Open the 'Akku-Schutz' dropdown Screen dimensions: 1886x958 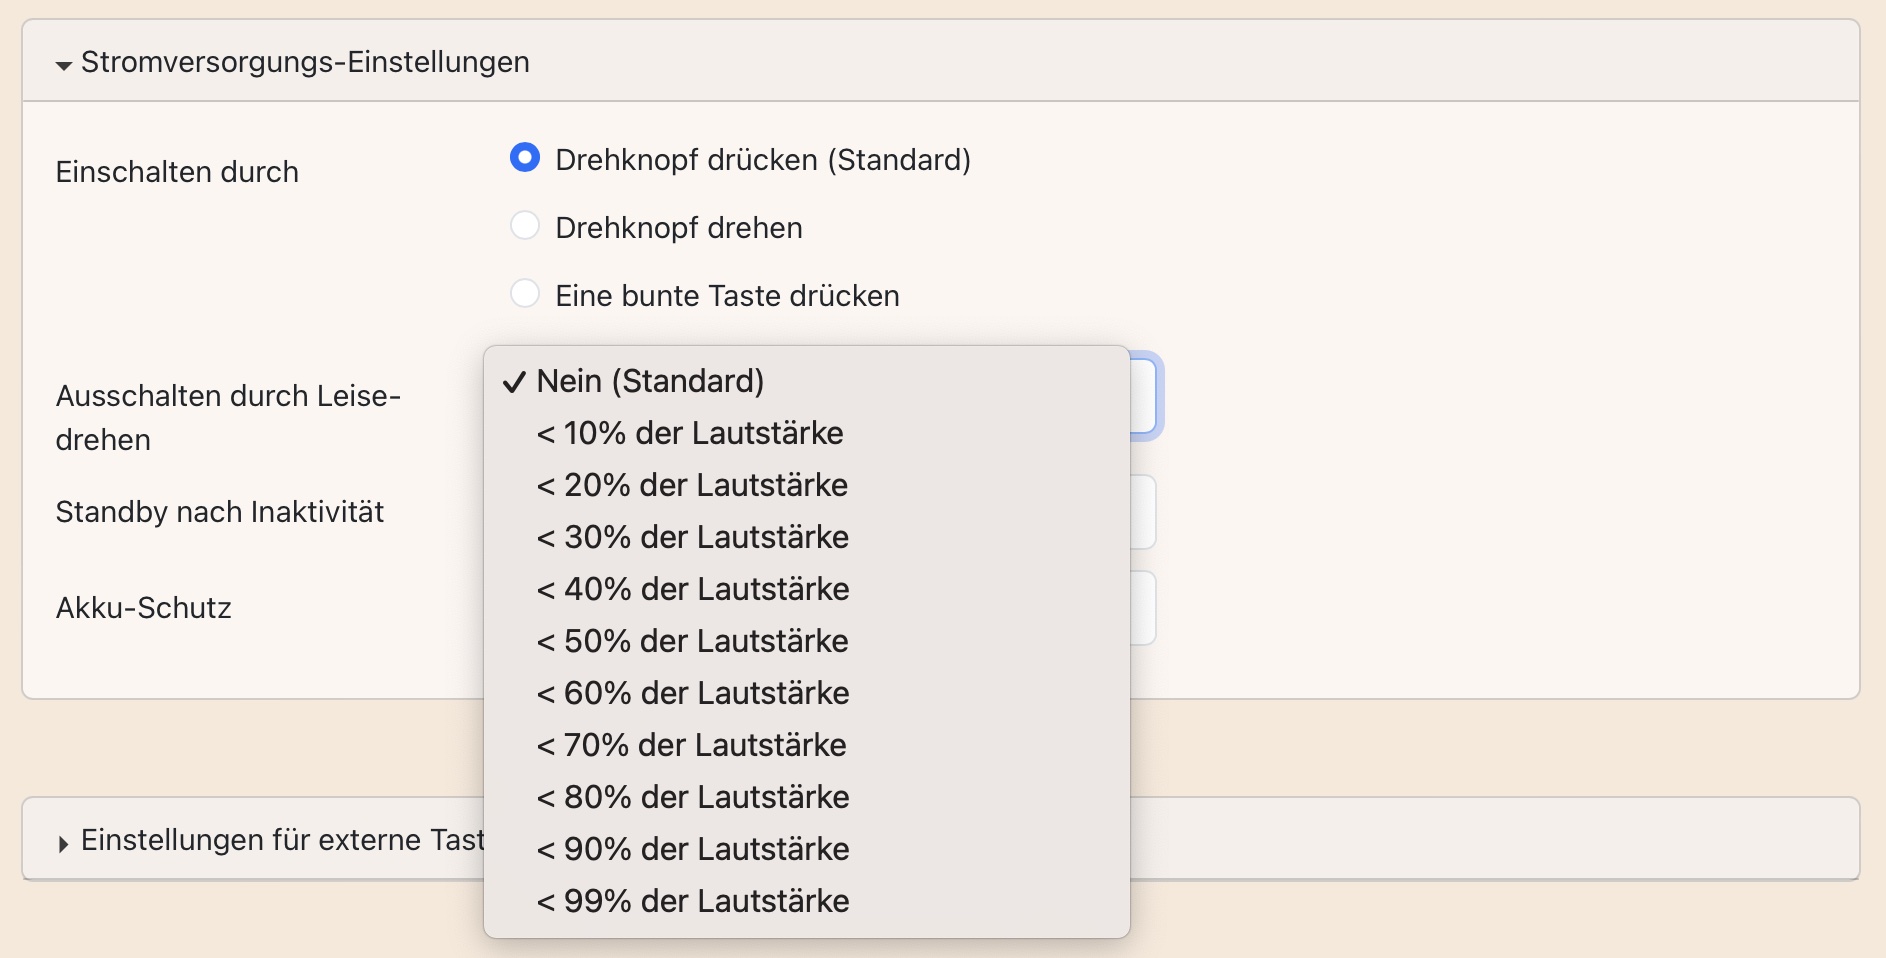click(1144, 608)
